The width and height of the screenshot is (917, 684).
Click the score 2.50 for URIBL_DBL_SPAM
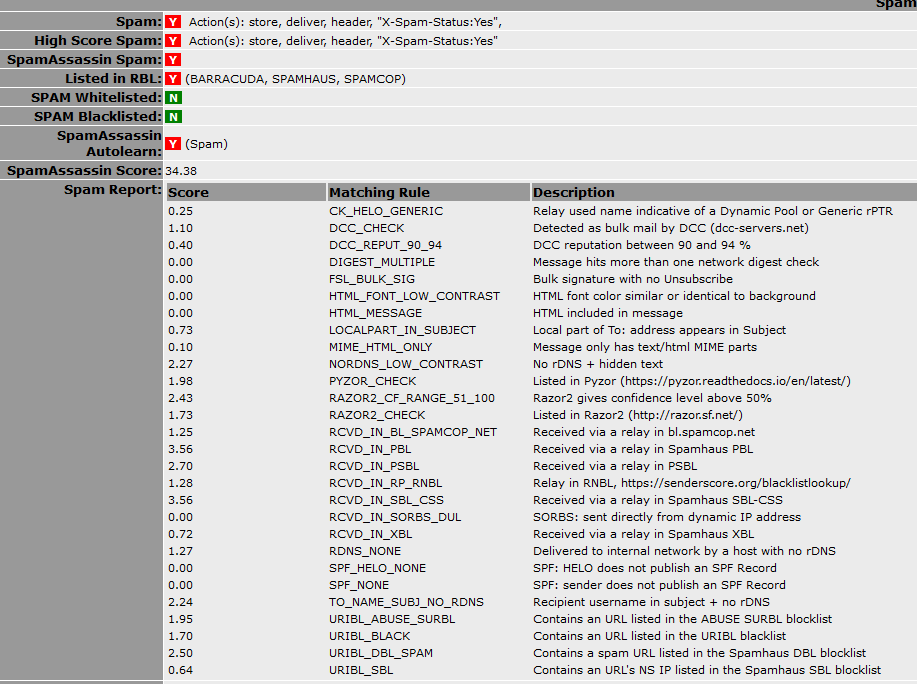coord(181,652)
